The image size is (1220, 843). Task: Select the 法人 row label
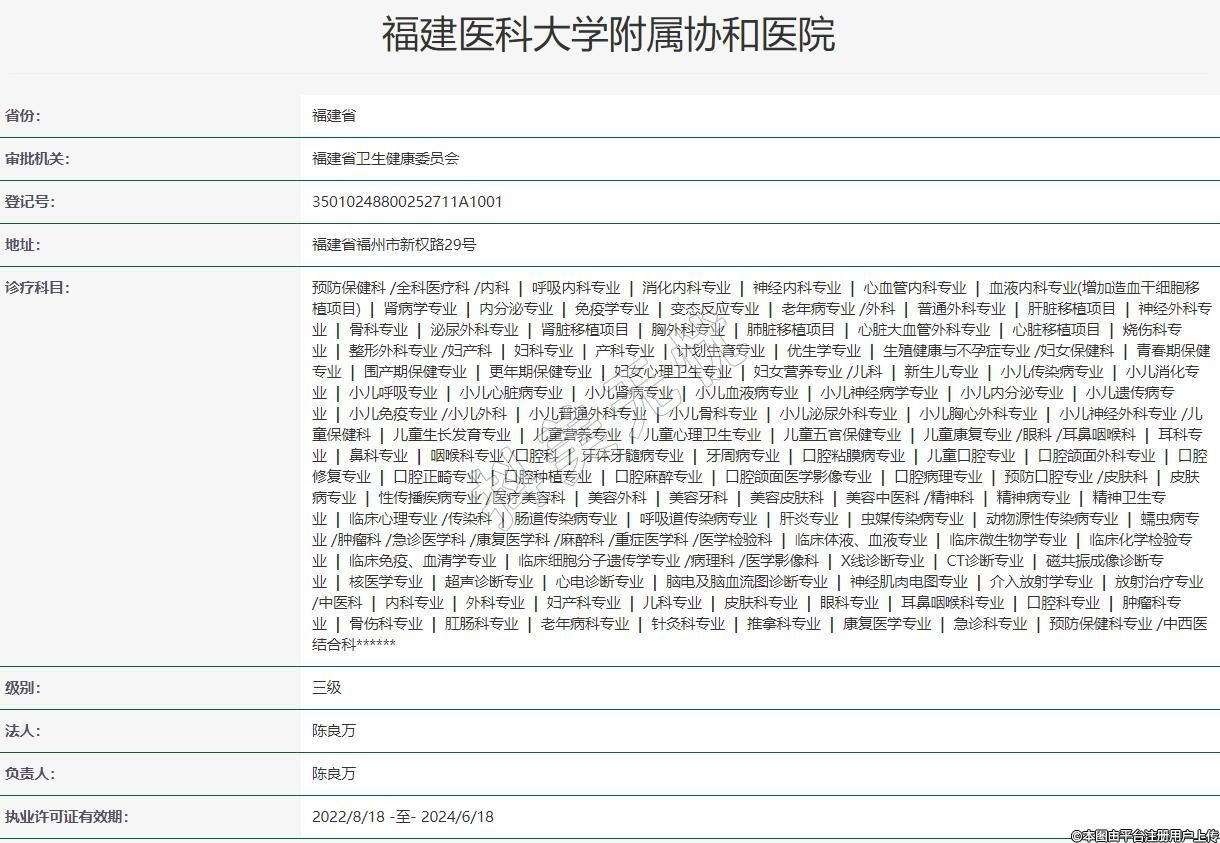point(23,731)
